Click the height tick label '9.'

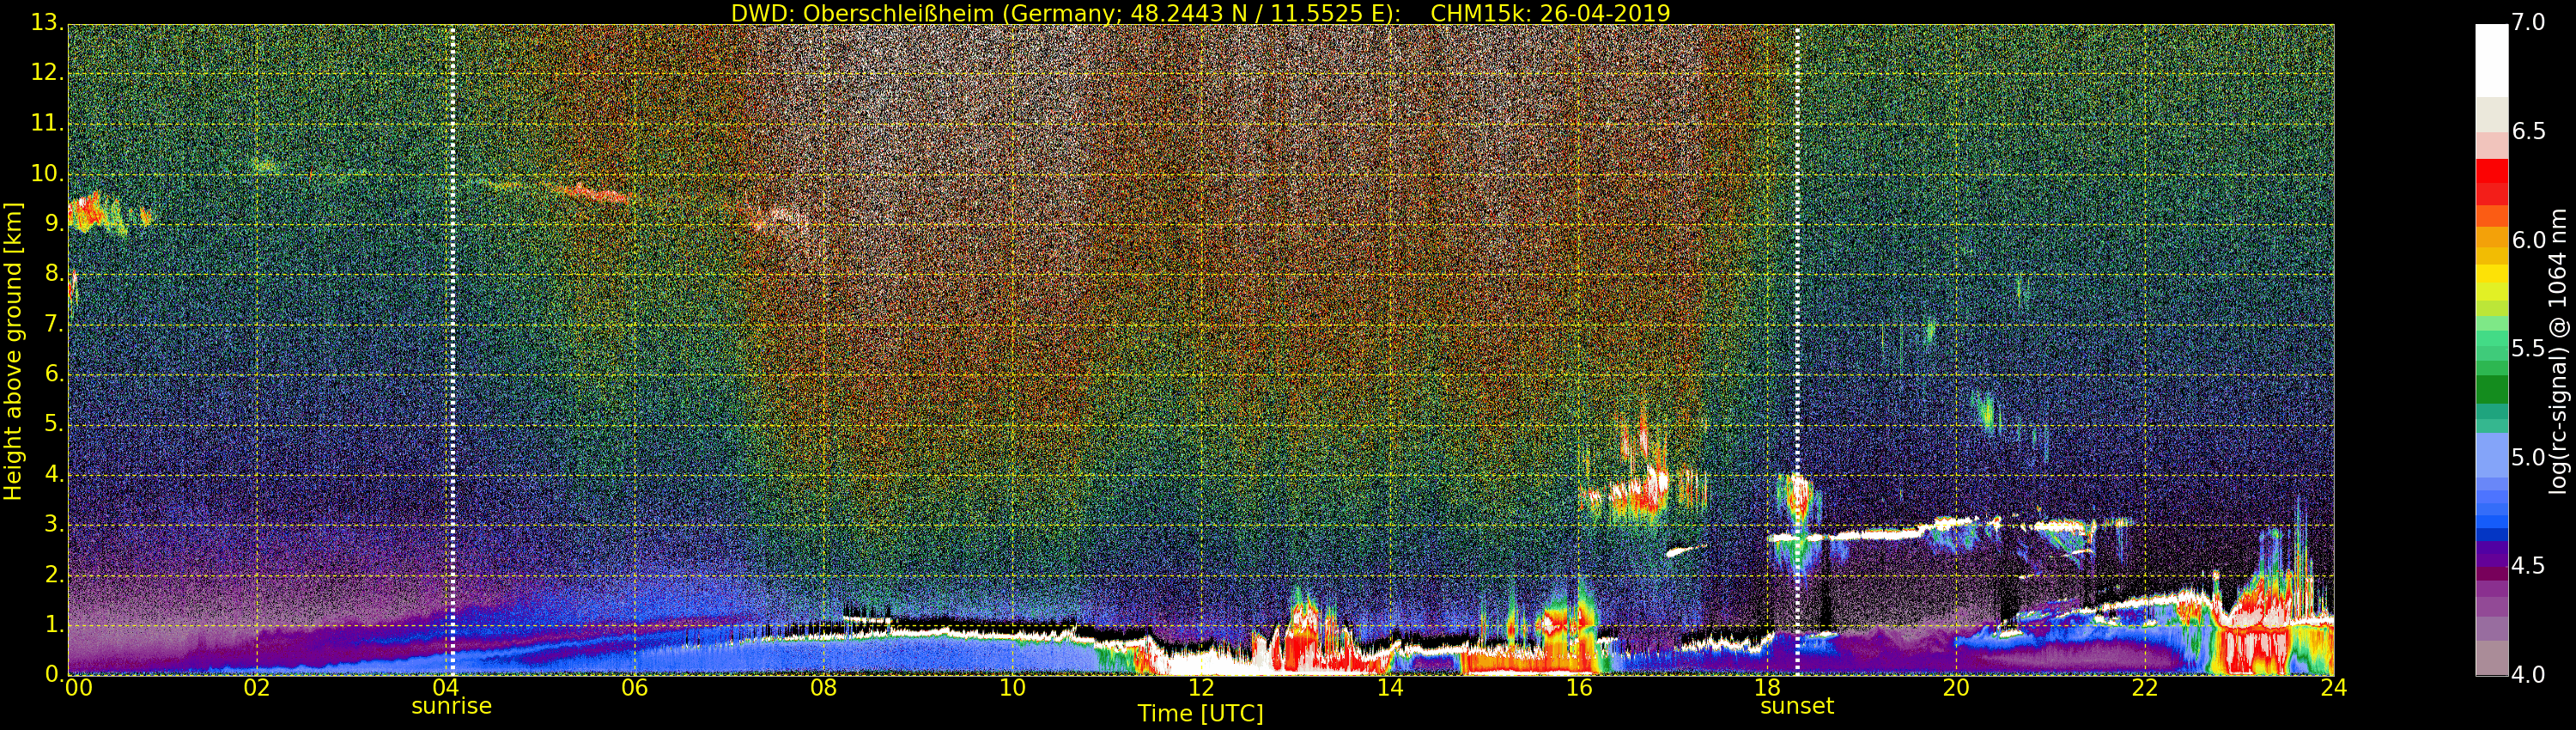pyautogui.click(x=53, y=223)
